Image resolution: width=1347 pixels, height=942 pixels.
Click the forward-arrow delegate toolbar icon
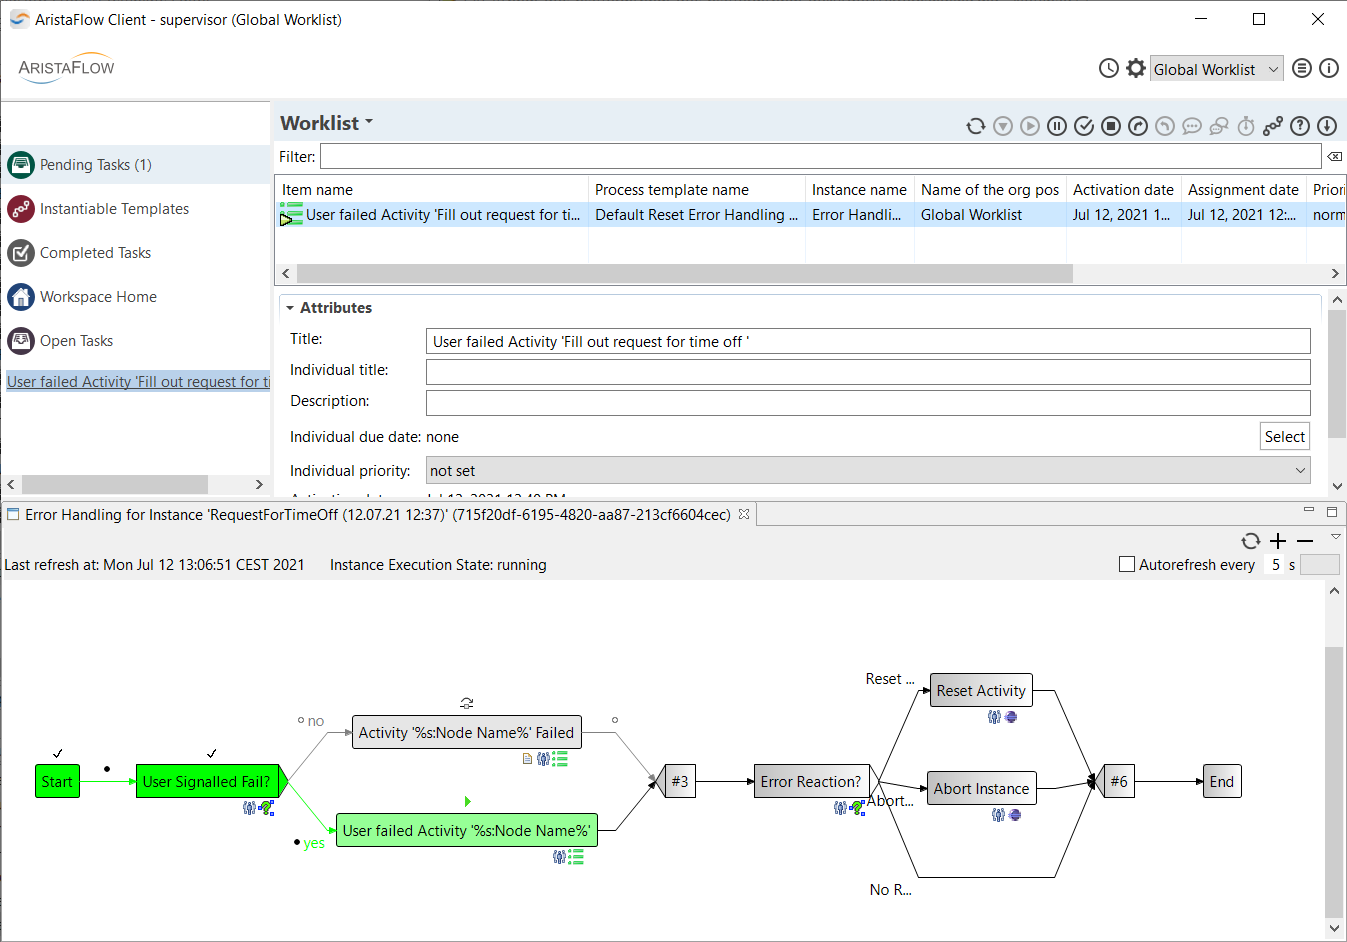pyautogui.click(x=1138, y=126)
